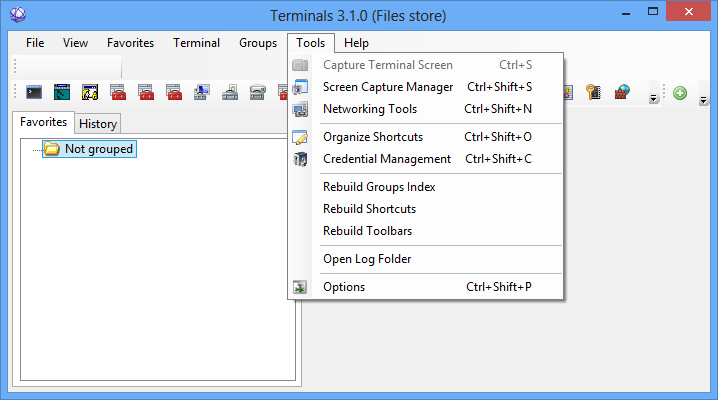Open Screen Capture Manager from Tools menu
718x400 pixels.
[x=388, y=87]
